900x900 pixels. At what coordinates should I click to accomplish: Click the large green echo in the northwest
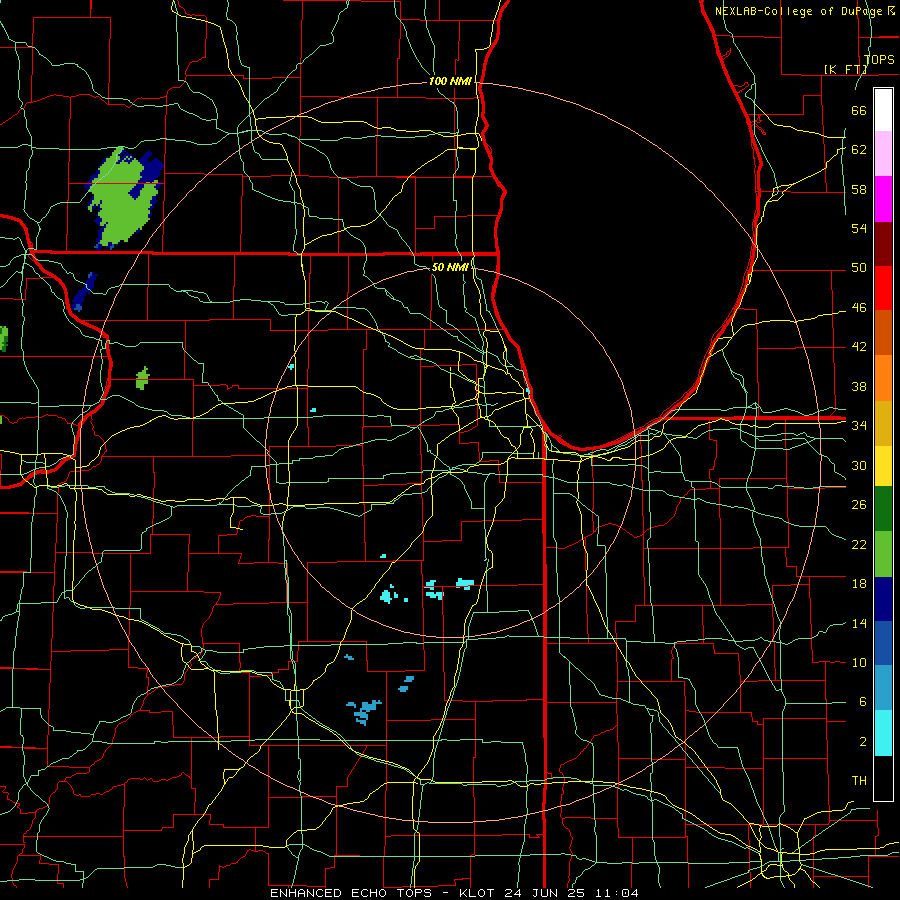(123, 197)
